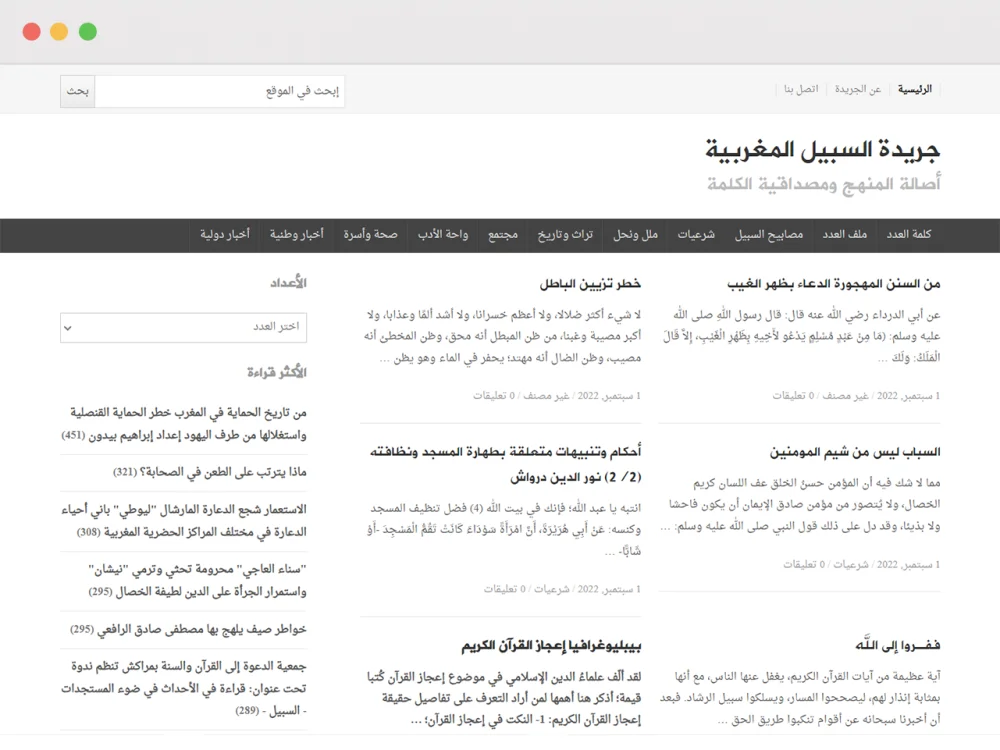The image size is (1000, 750).
Task: Click the الأكثر قراءة sidebar heading
Action: (277, 372)
